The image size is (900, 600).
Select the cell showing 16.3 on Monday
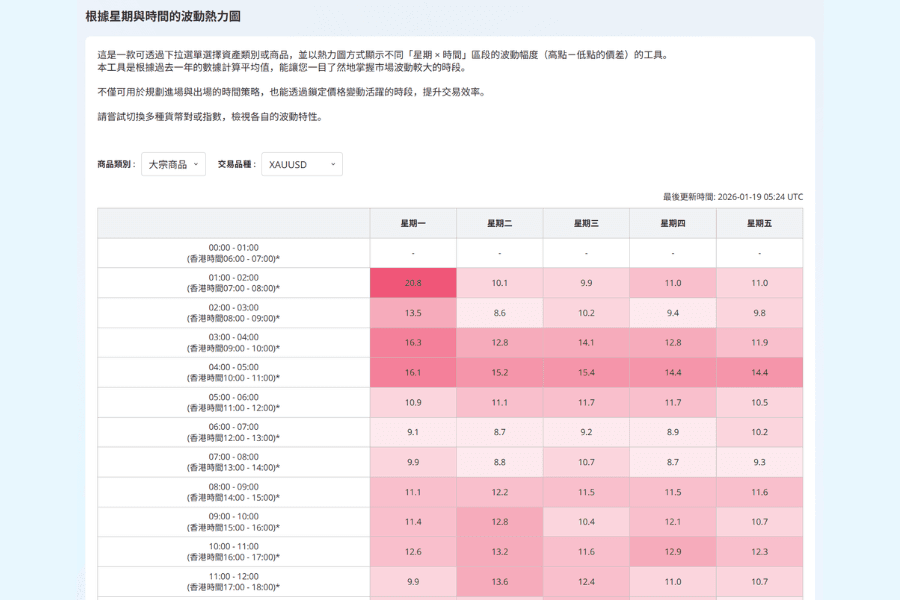[x=413, y=343]
